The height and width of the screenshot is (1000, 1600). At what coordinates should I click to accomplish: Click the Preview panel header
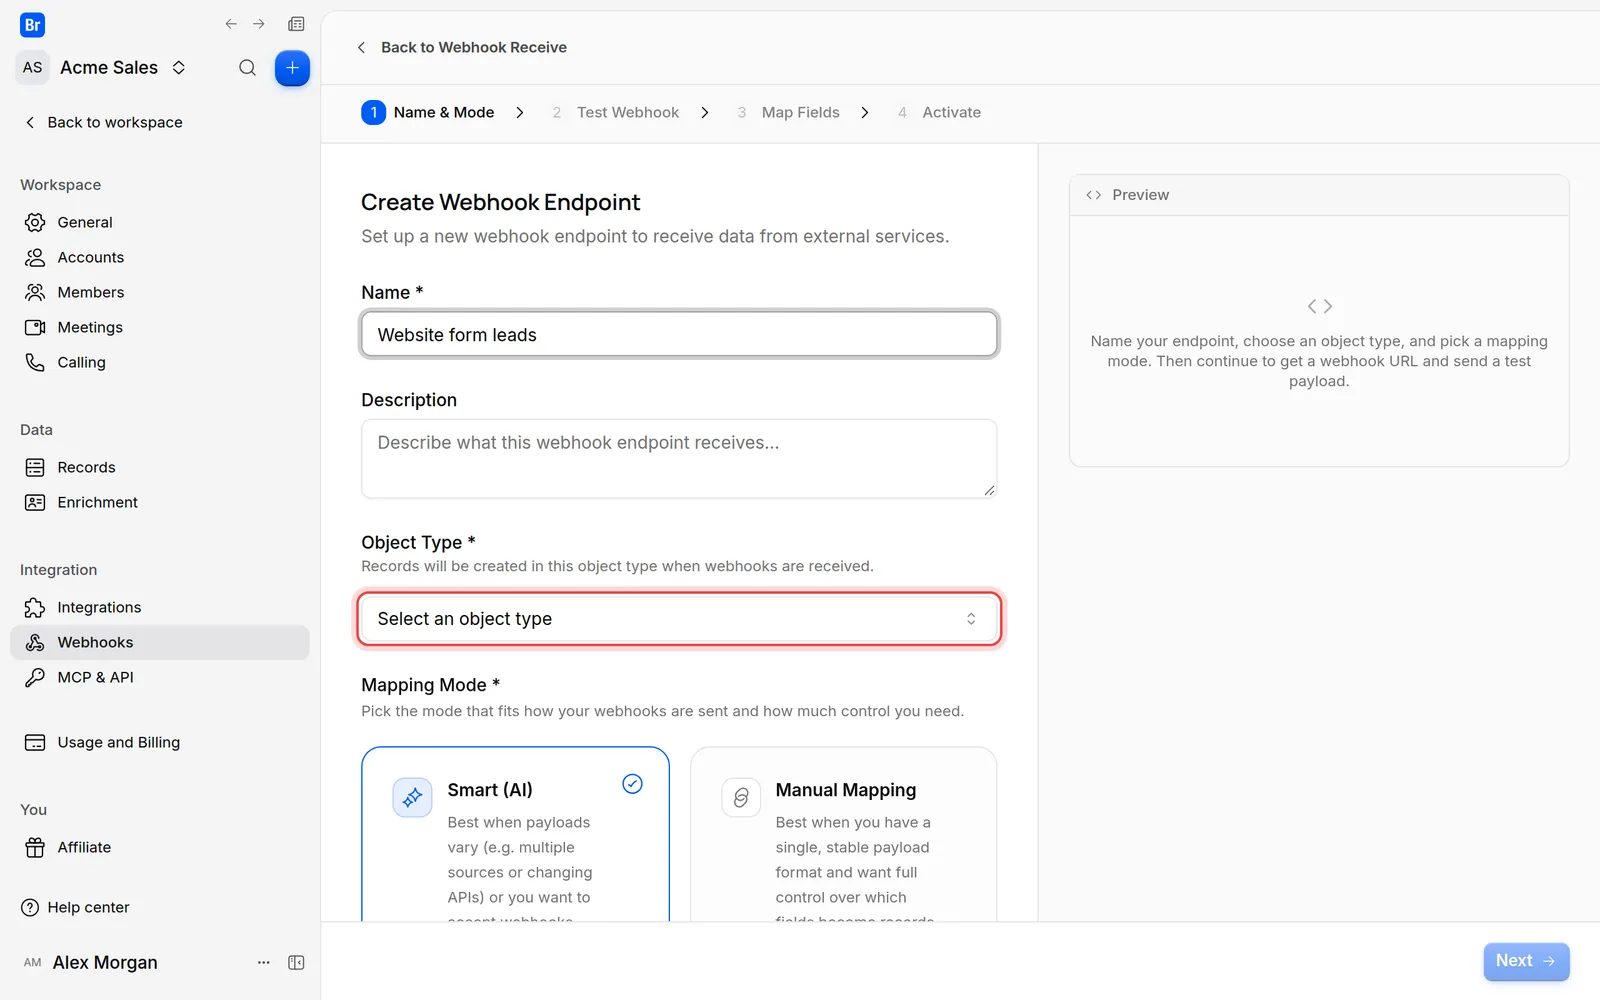[x=1319, y=195]
